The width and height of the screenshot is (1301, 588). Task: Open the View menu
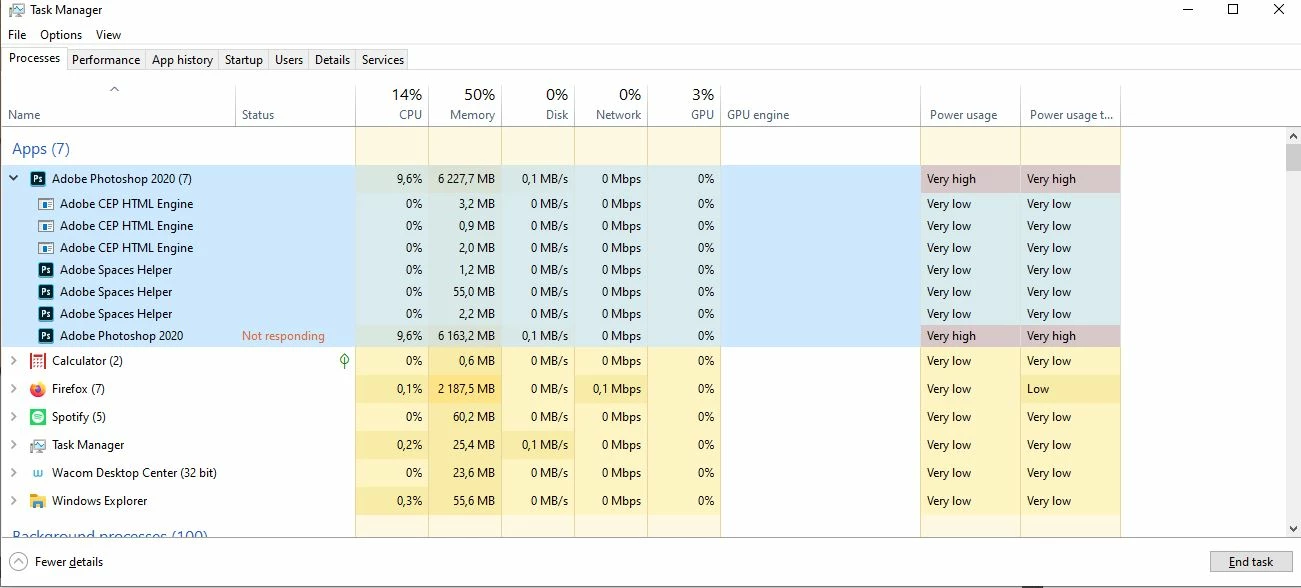[x=108, y=35]
